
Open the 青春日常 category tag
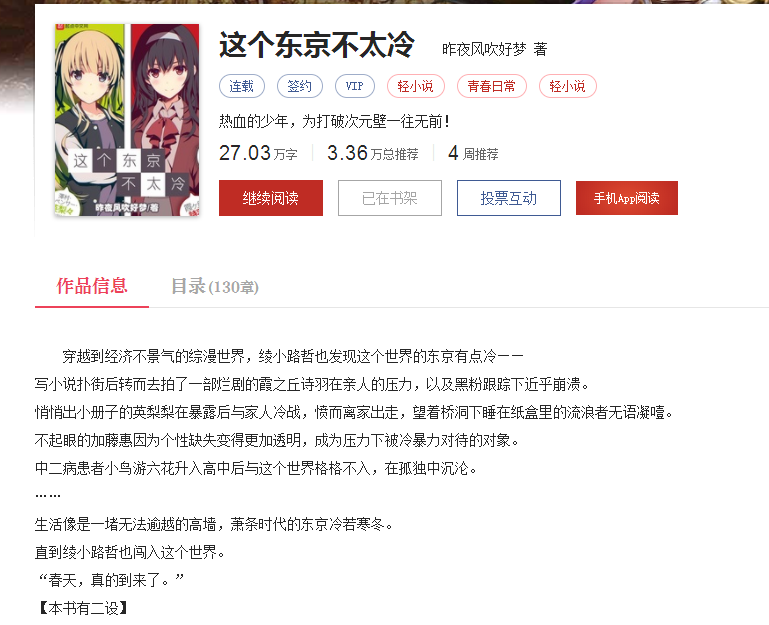491,86
